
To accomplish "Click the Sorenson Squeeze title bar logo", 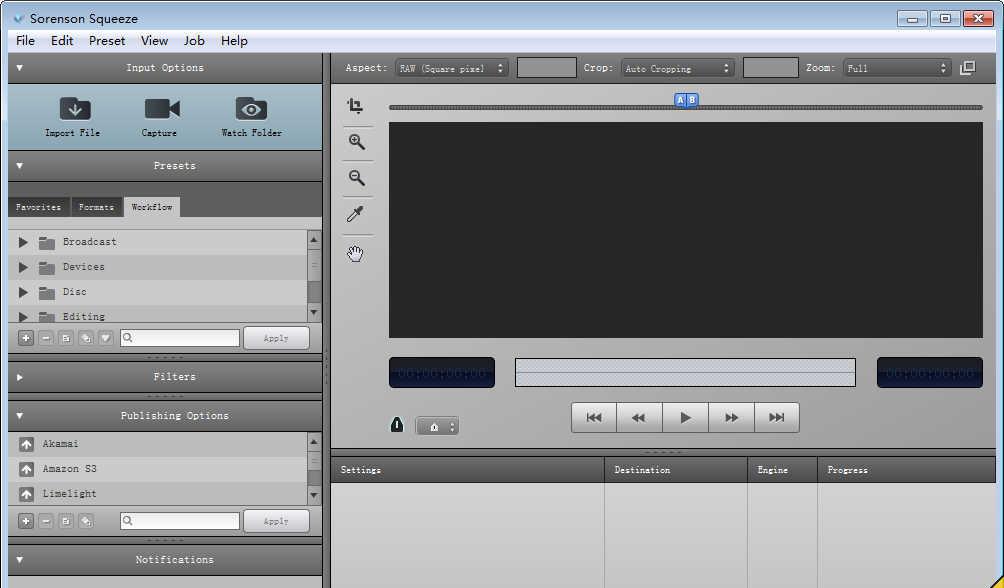I will [19, 19].
